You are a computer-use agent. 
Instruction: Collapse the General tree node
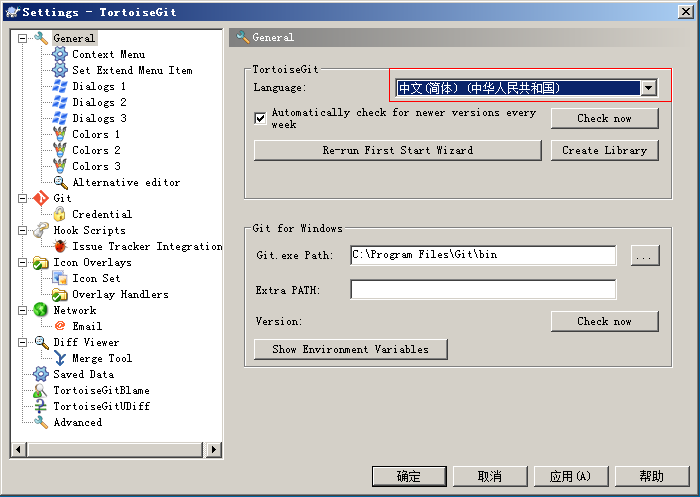coord(22,38)
